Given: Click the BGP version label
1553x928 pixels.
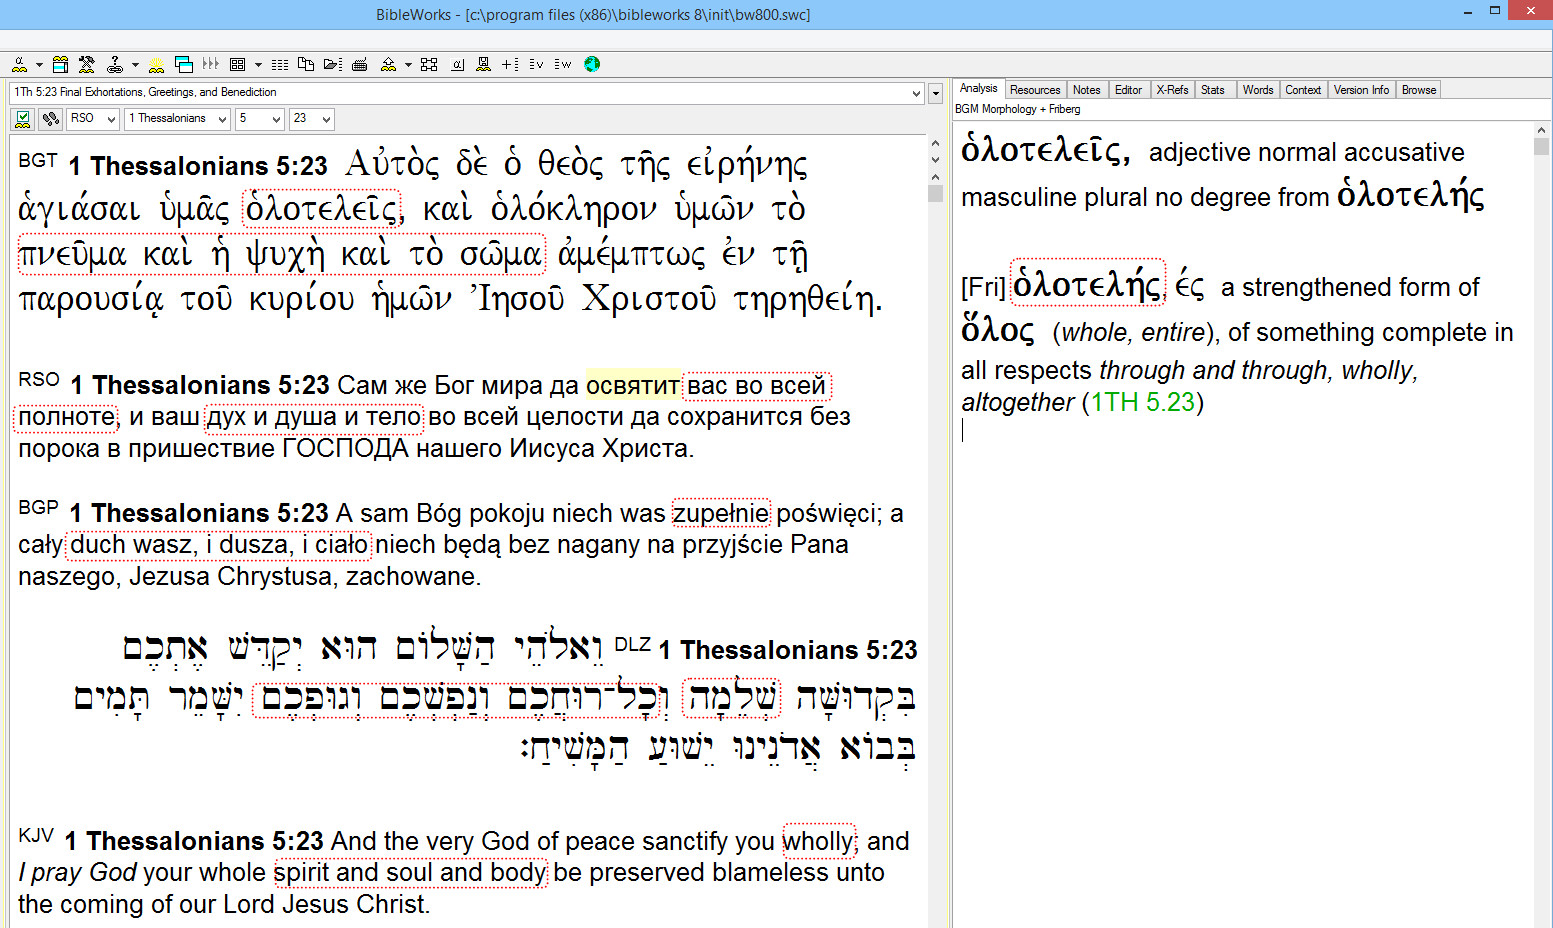Looking at the screenshot, I should point(38,508).
